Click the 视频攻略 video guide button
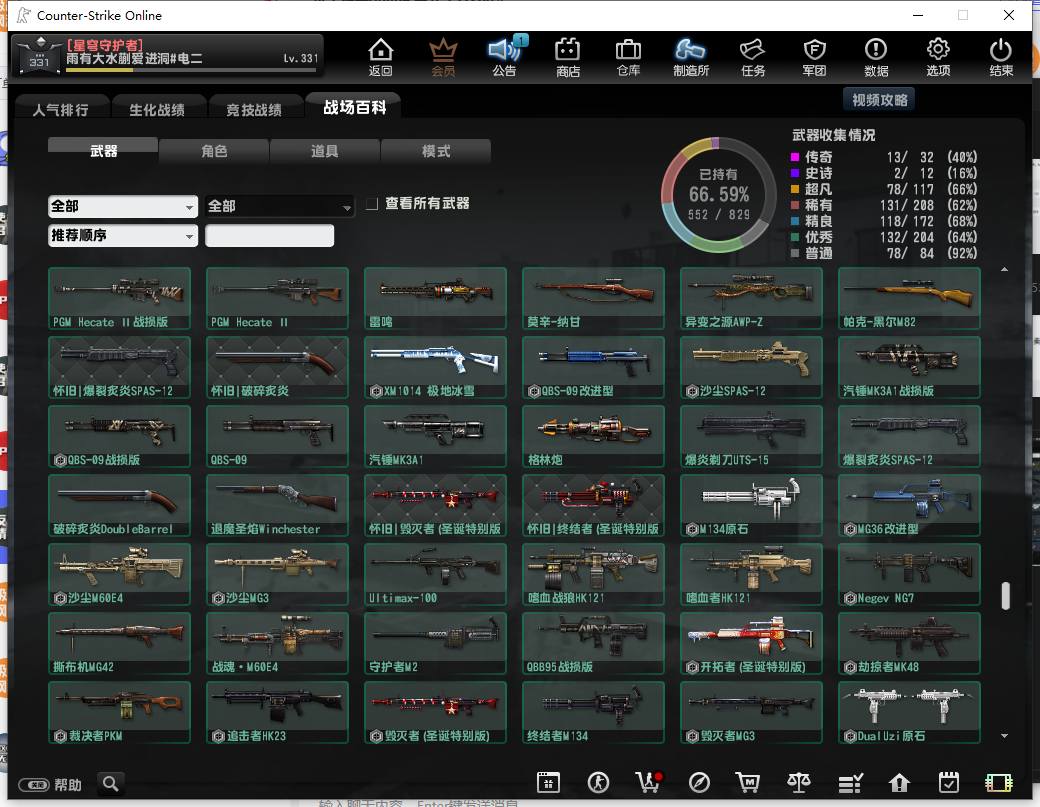Viewport: 1040px width, 807px height. [x=879, y=100]
